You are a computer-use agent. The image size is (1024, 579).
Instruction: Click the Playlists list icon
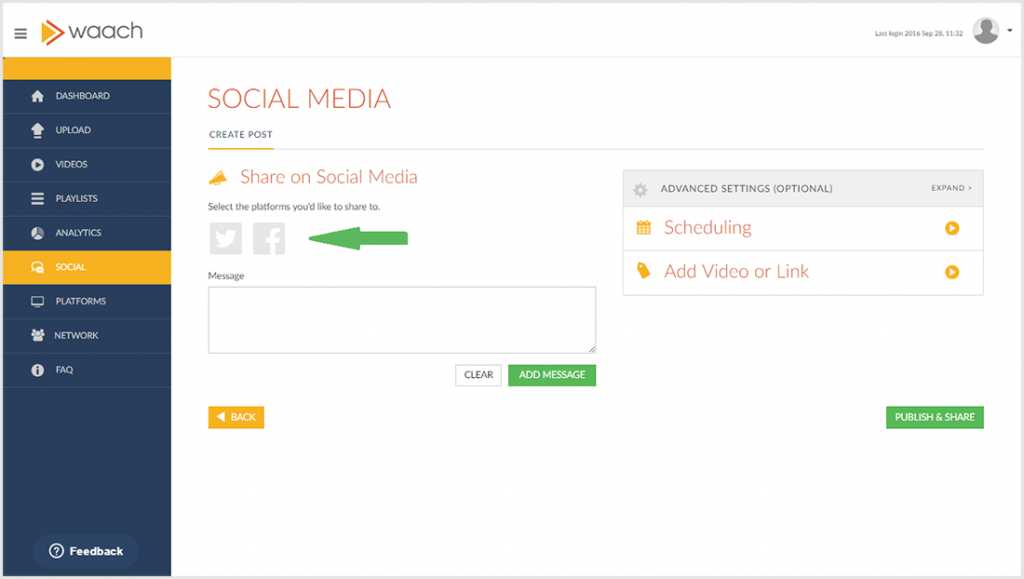pyautogui.click(x=37, y=198)
